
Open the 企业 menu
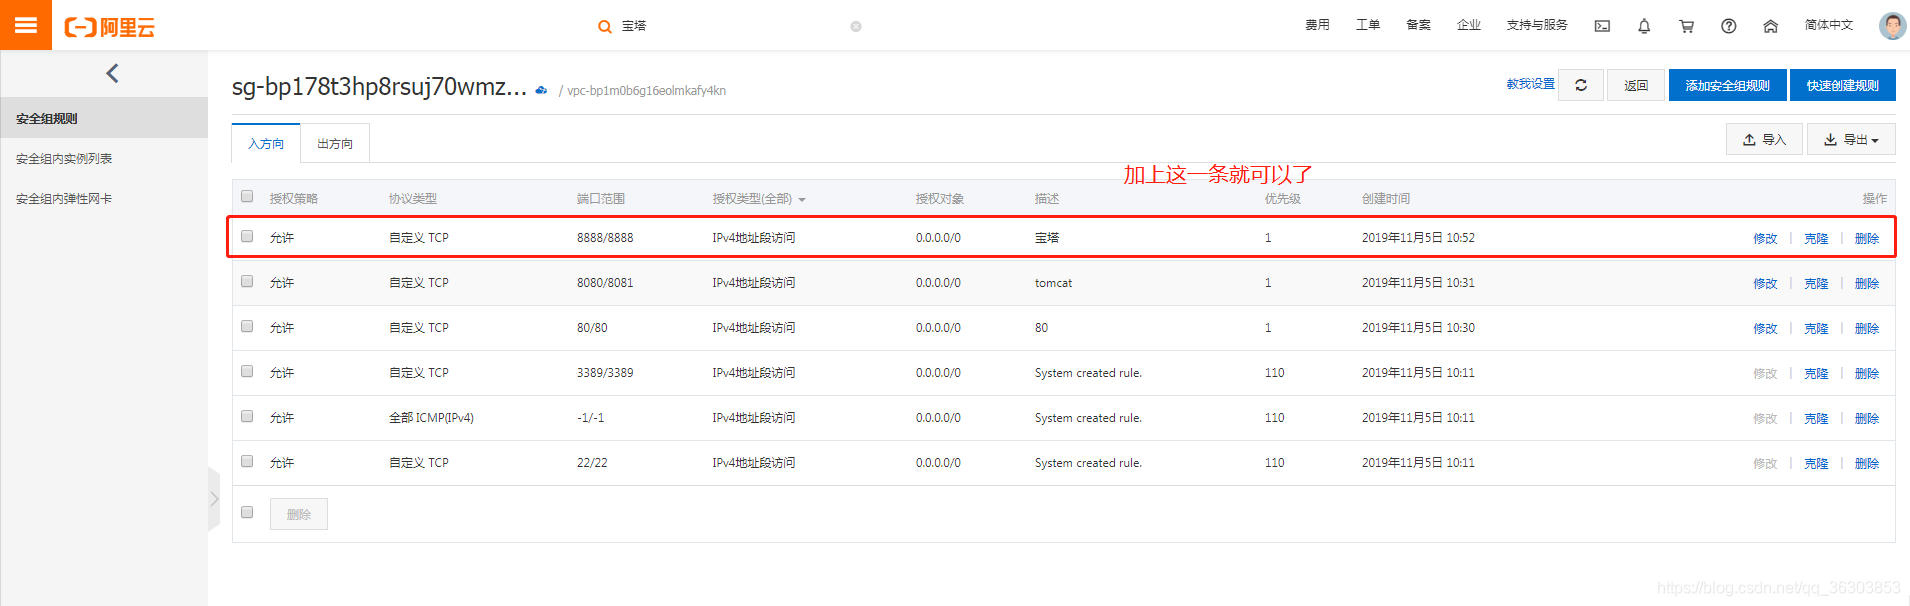(x=1468, y=25)
